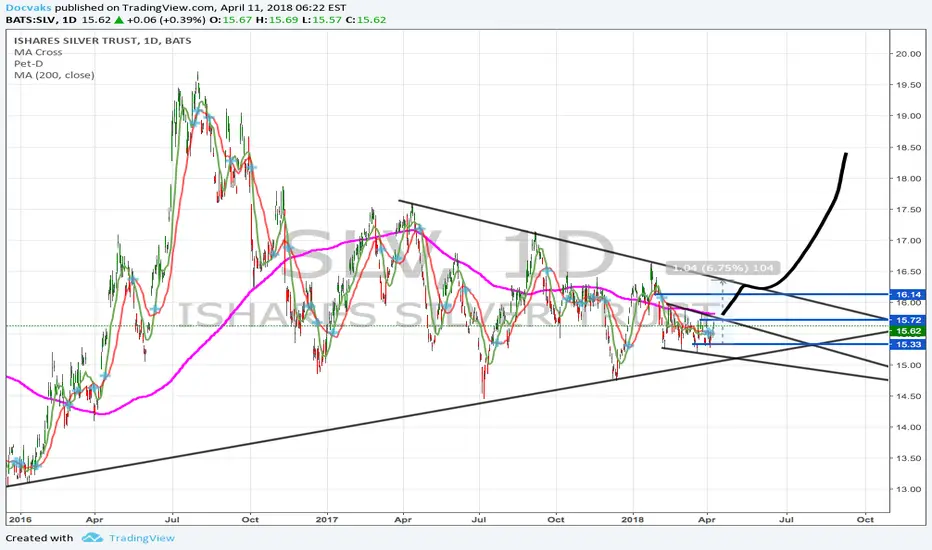Click the 2017 time axis label
This screenshot has width=932, height=550.
pyautogui.click(x=327, y=519)
